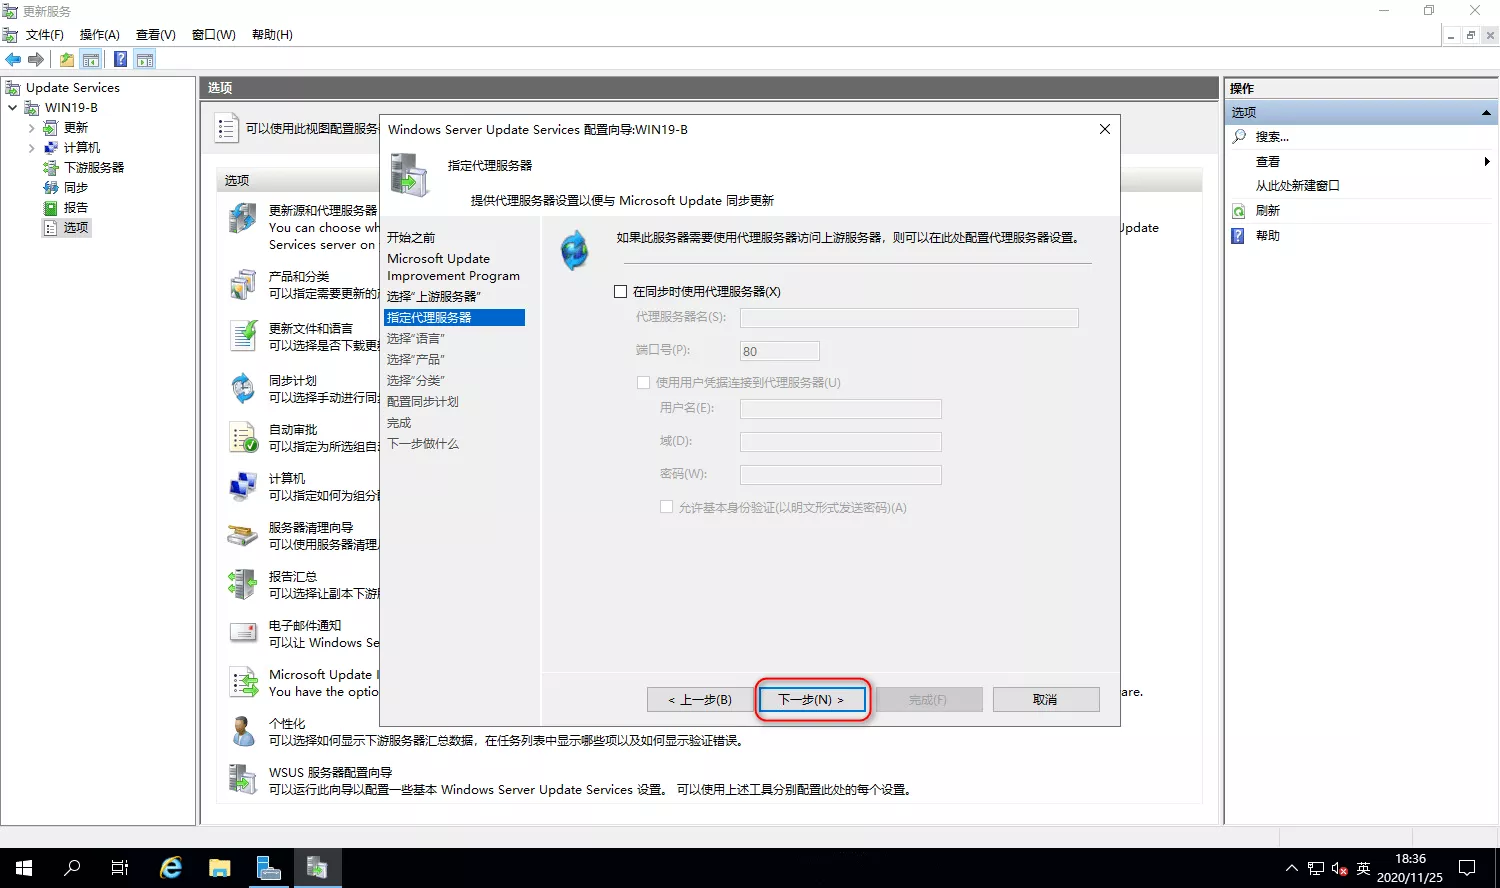This screenshot has height=888, width=1500.
Task: Click the Refresh (刷新) action icon
Action: point(1239,211)
